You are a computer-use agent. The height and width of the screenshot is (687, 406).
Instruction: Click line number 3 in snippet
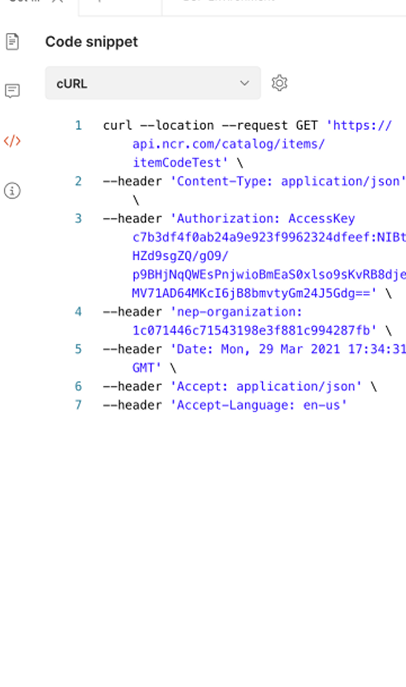[x=78, y=218]
